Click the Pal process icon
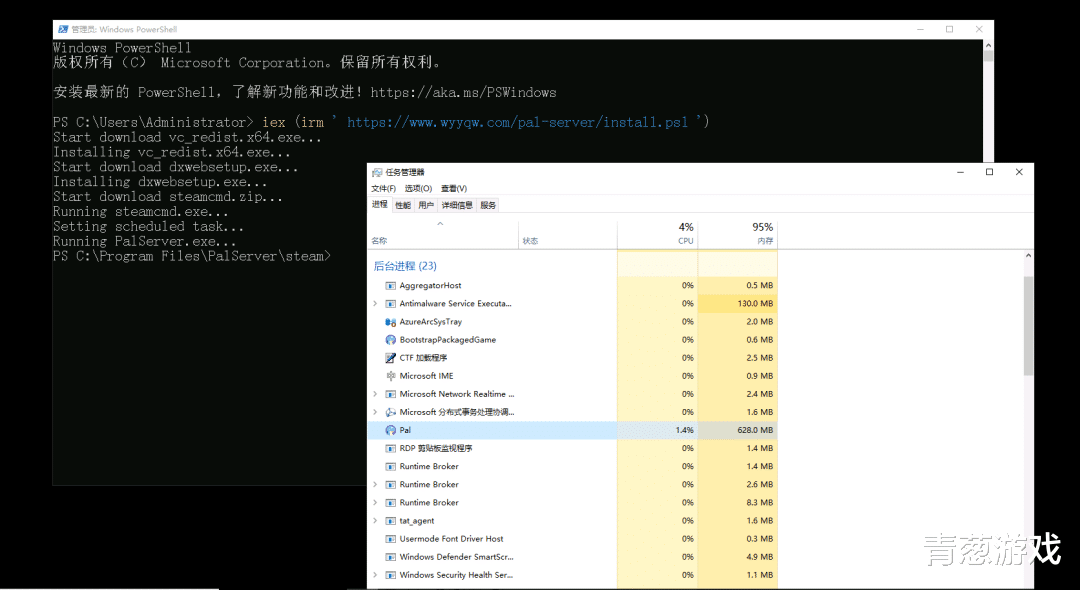This screenshot has width=1080, height=590. click(x=391, y=430)
